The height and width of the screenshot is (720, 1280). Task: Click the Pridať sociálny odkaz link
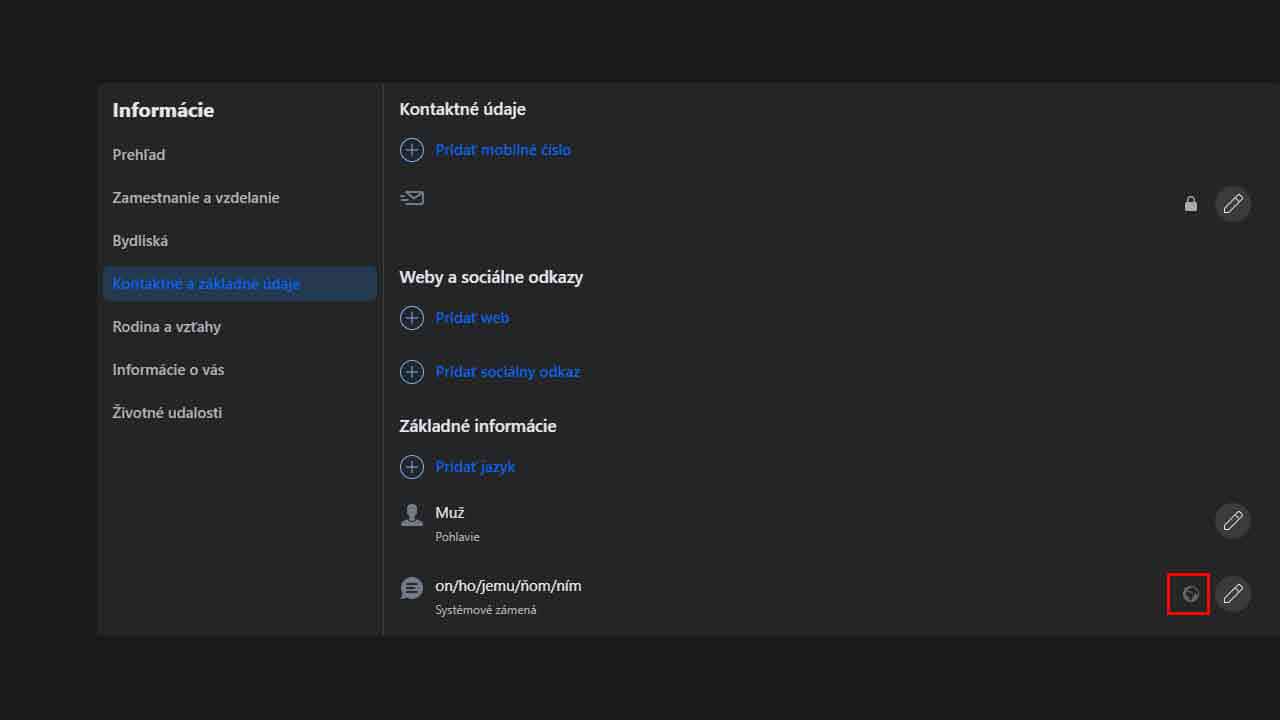507,372
